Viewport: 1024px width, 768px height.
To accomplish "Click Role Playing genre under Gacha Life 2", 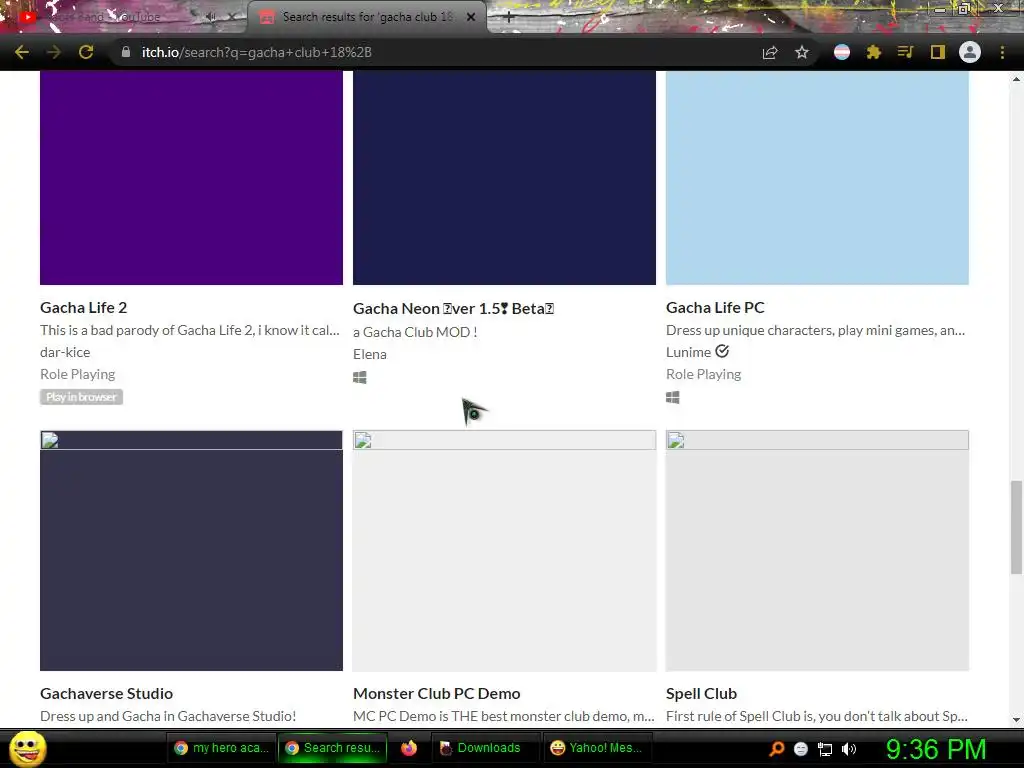I will [78, 374].
